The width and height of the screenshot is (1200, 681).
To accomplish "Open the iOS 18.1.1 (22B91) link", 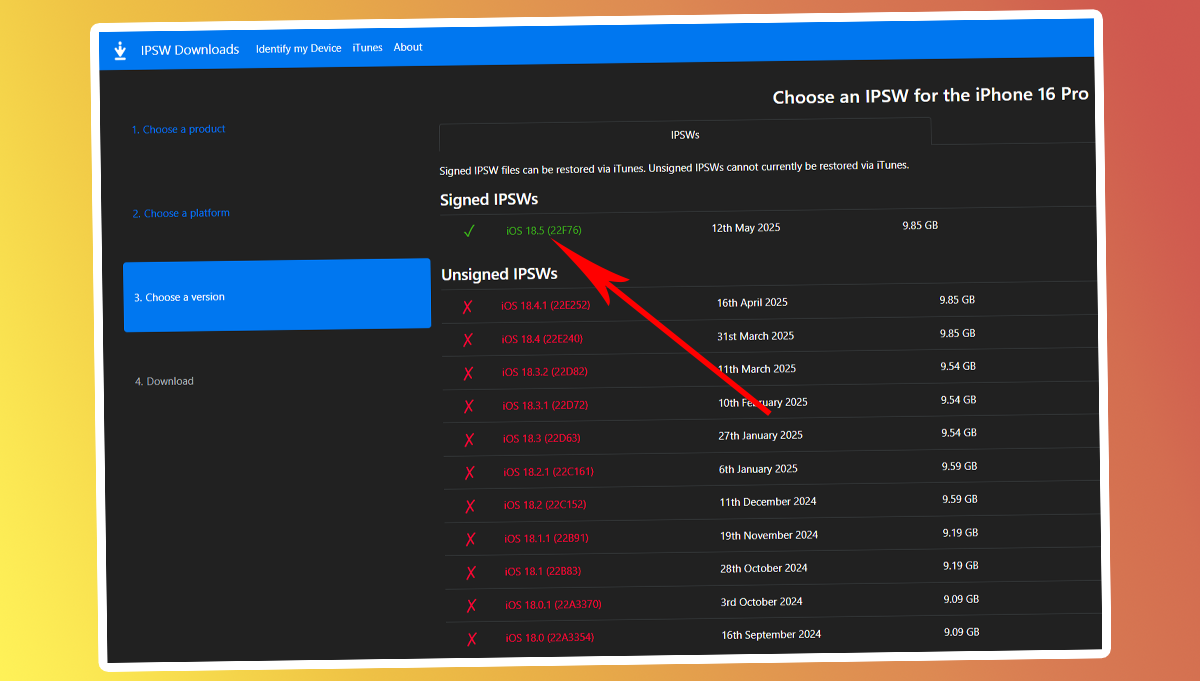I will pyautogui.click(x=547, y=538).
